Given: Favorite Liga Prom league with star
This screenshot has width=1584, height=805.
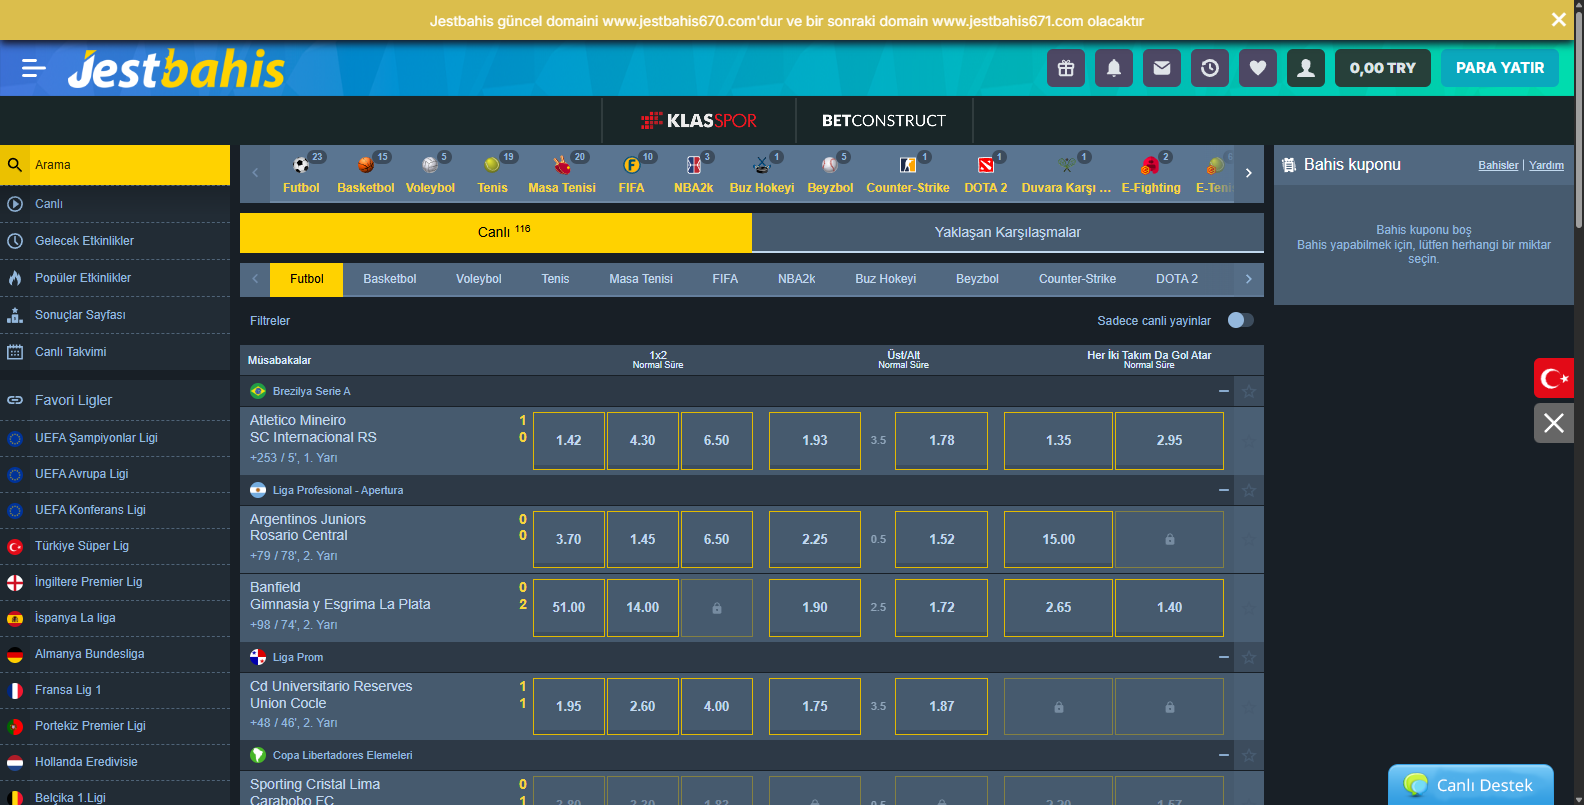Looking at the screenshot, I should (1249, 657).
